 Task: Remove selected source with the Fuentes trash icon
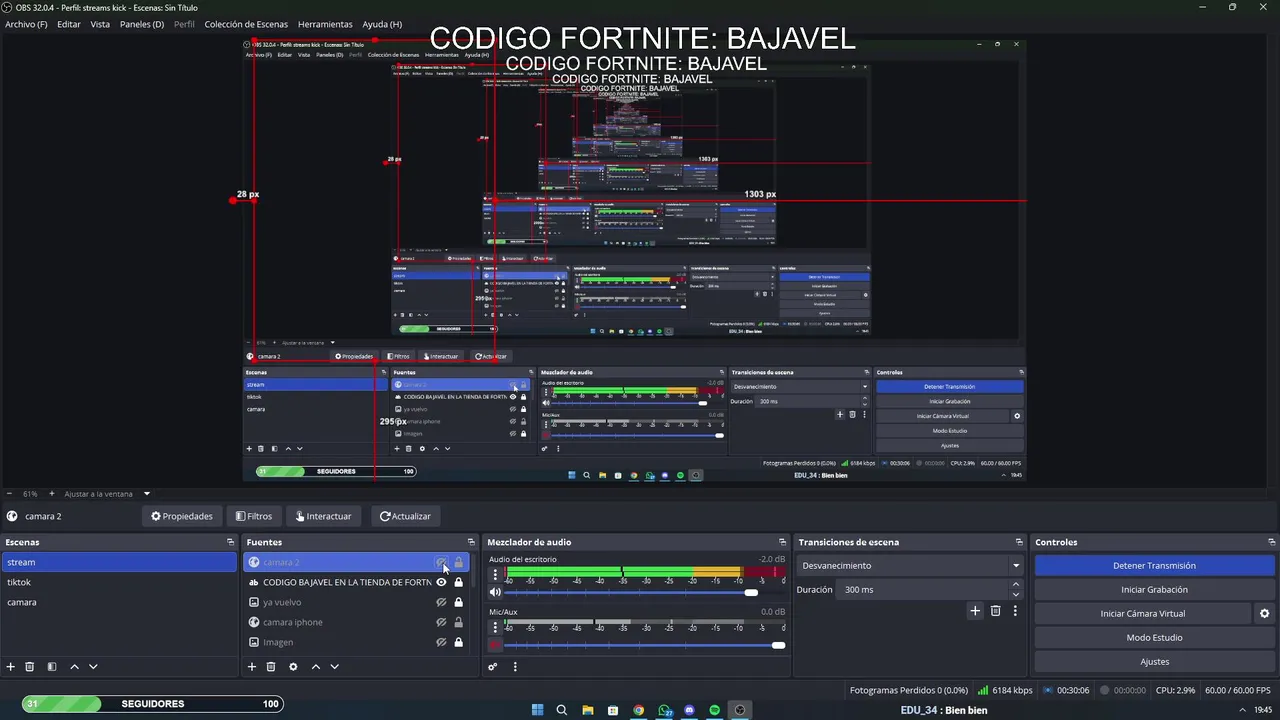pos(271,667)
